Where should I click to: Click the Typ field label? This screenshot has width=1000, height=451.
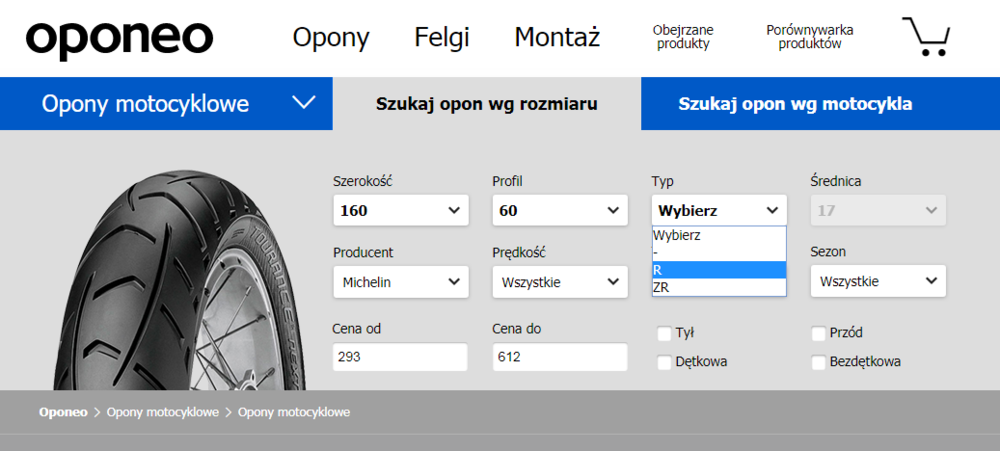tap(662, 182)
